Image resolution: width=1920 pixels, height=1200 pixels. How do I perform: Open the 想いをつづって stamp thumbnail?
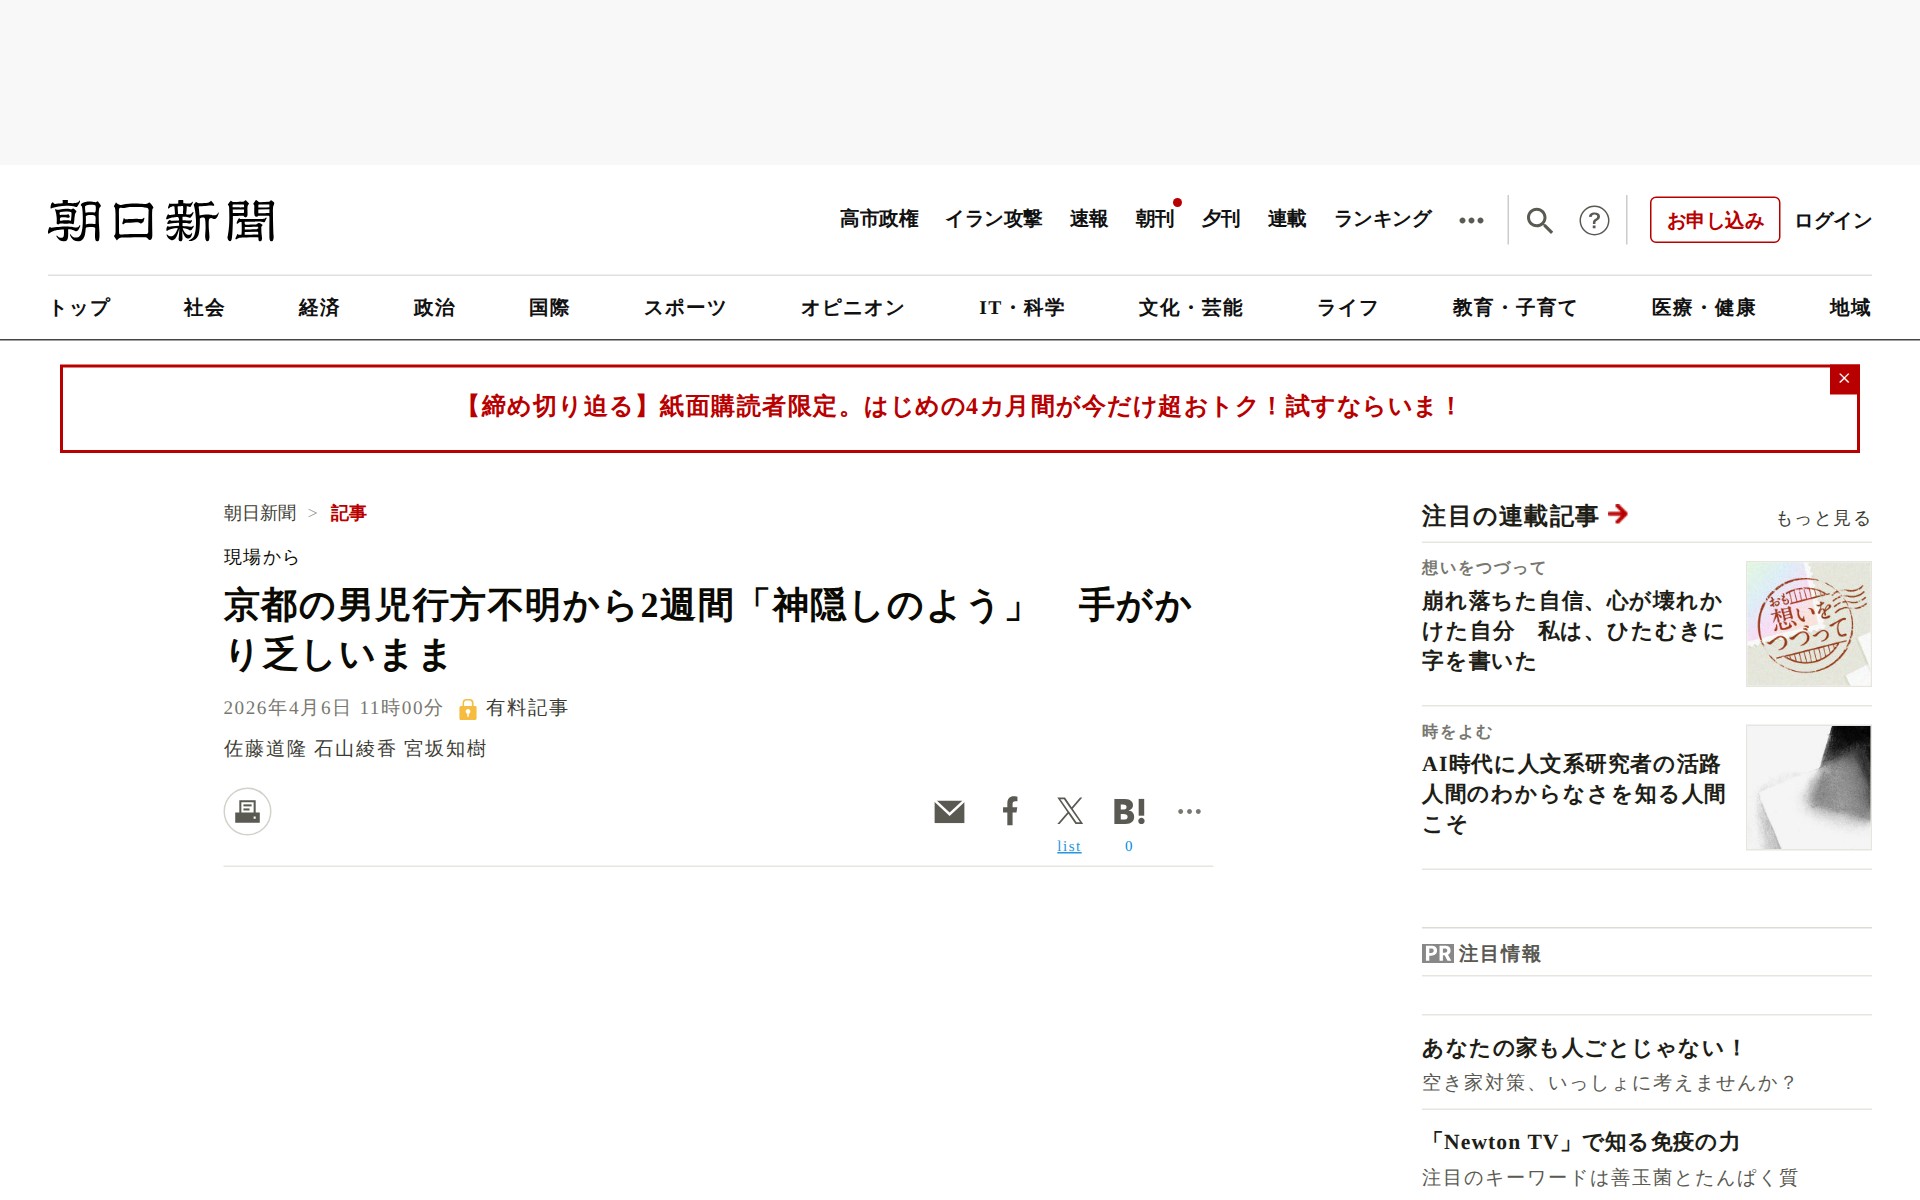pos(1808,624)
